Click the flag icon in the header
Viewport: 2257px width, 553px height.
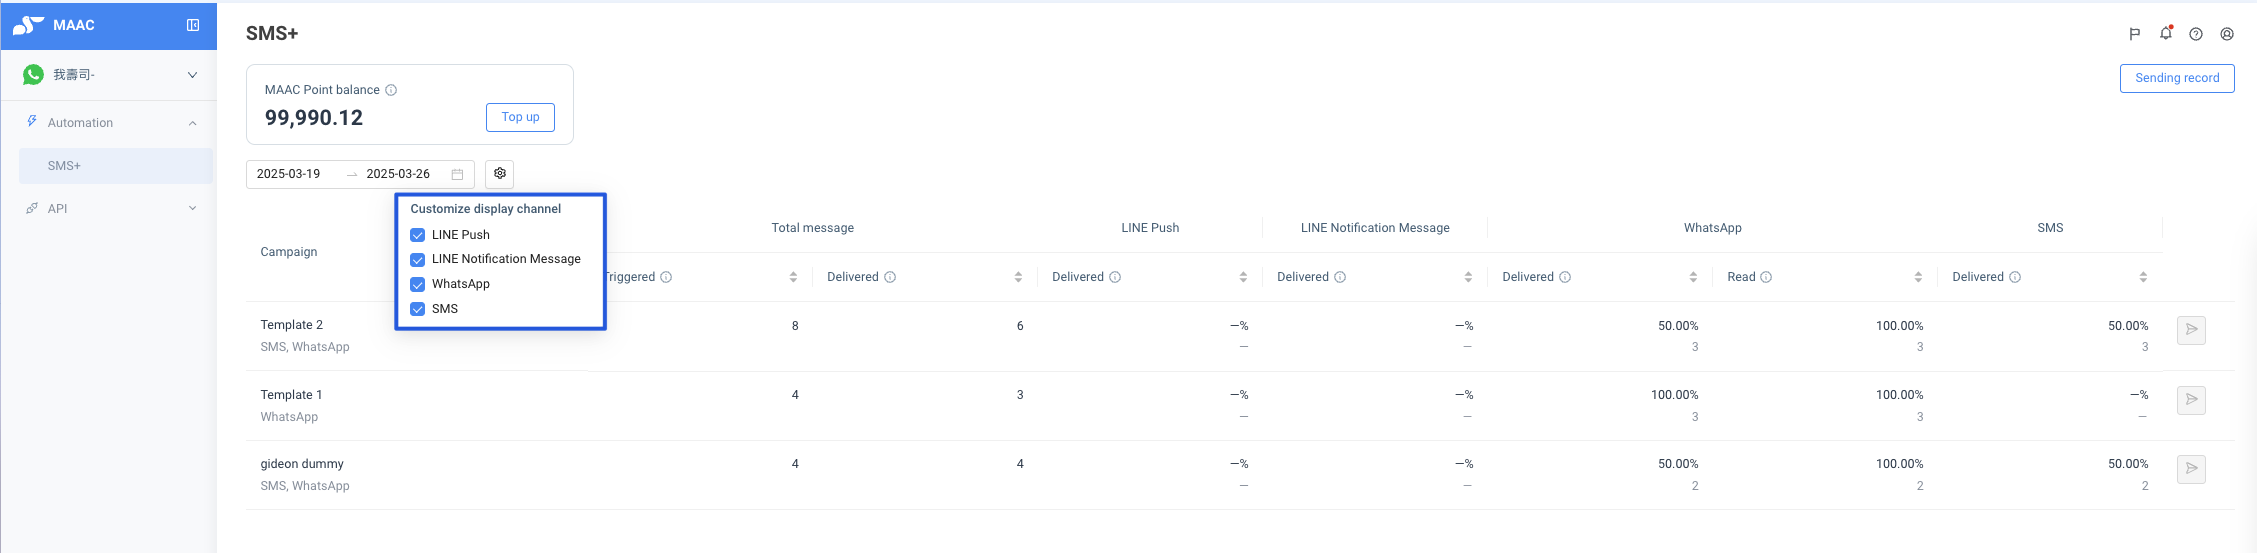coord(2135,34)
